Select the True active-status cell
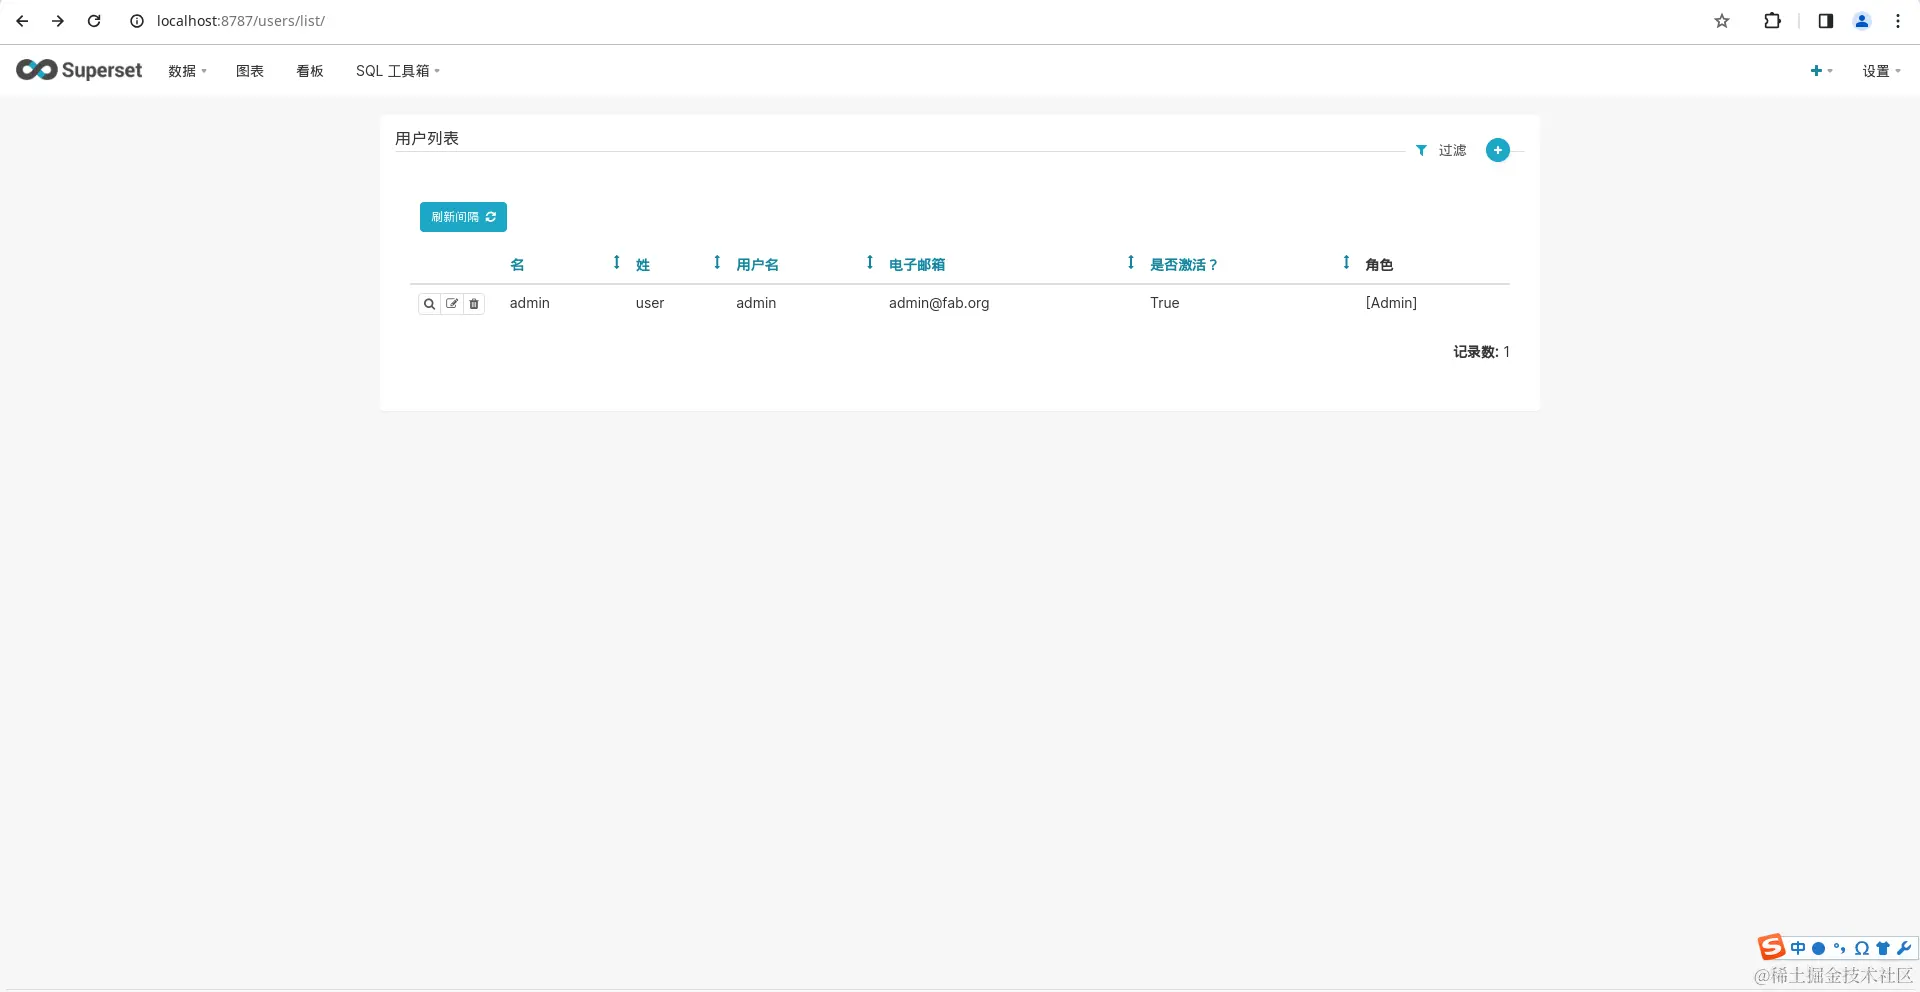The width and height of the screenshot is (1920, 992). click(x=1165, y=303)
